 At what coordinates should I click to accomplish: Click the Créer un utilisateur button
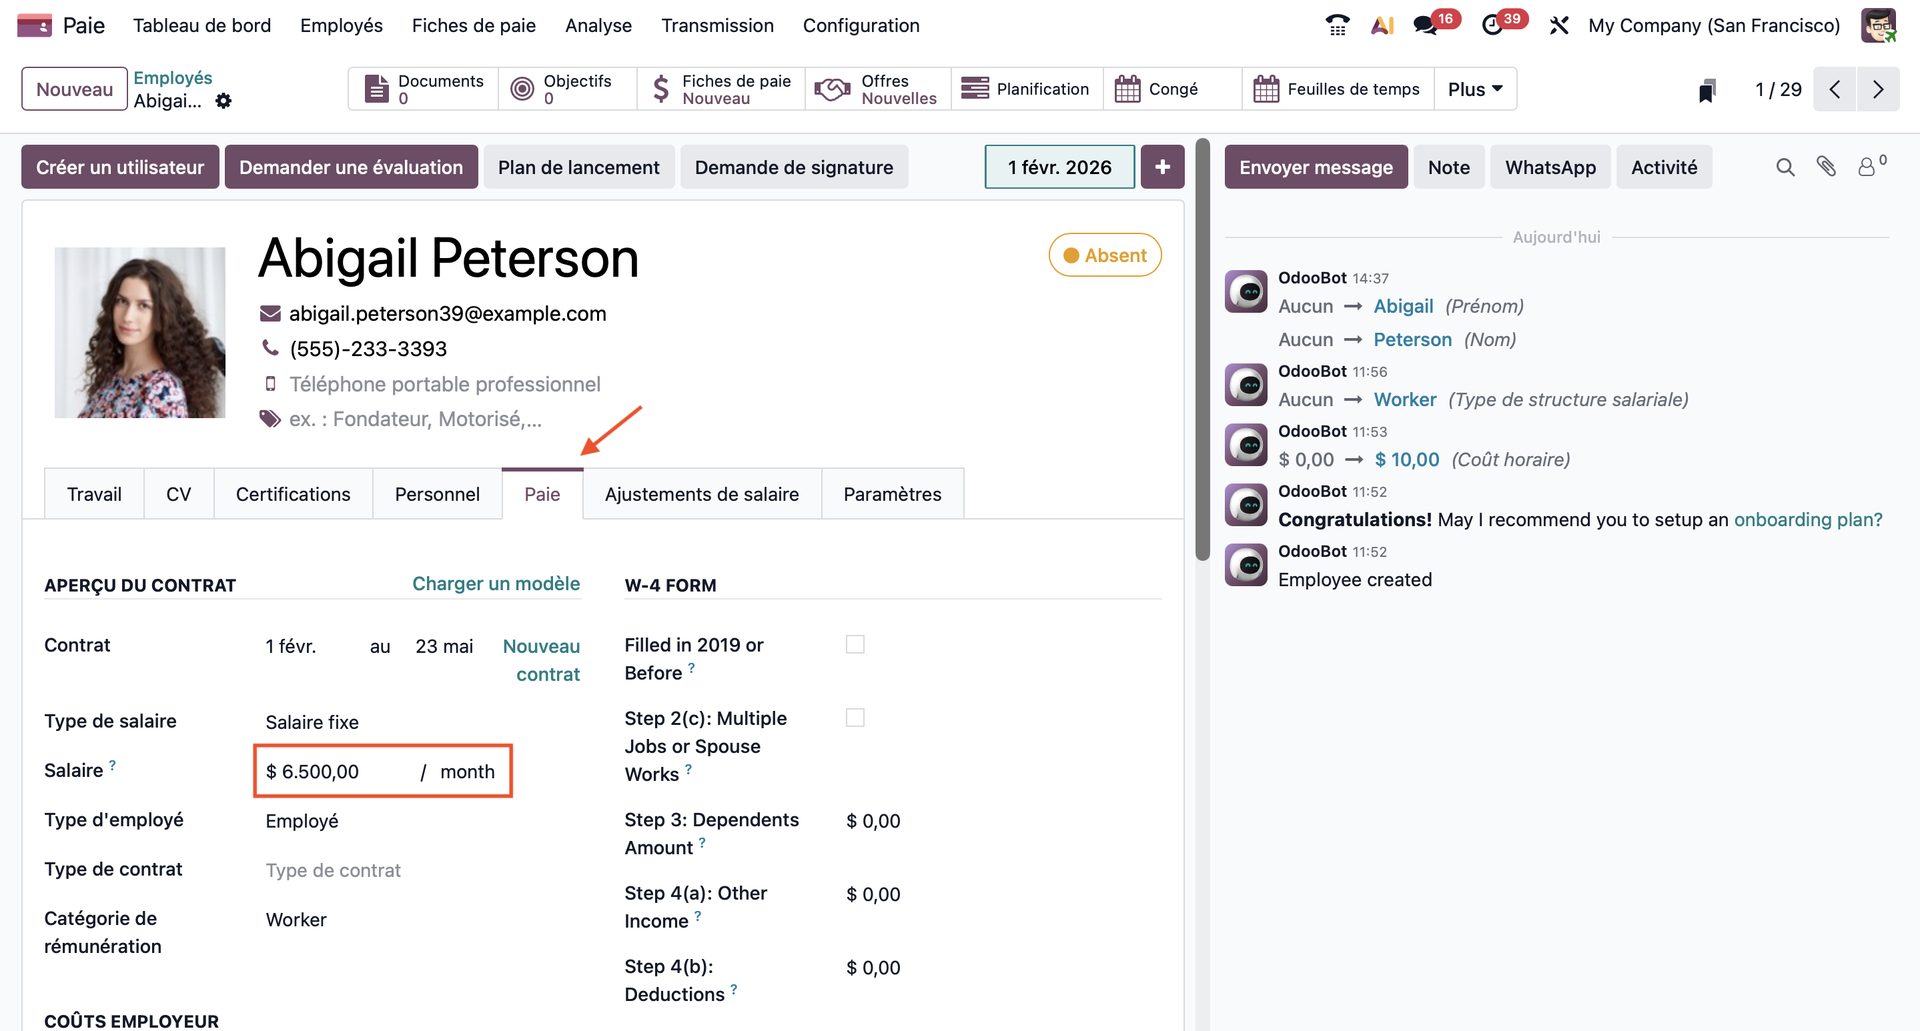[x=120, y=167]
